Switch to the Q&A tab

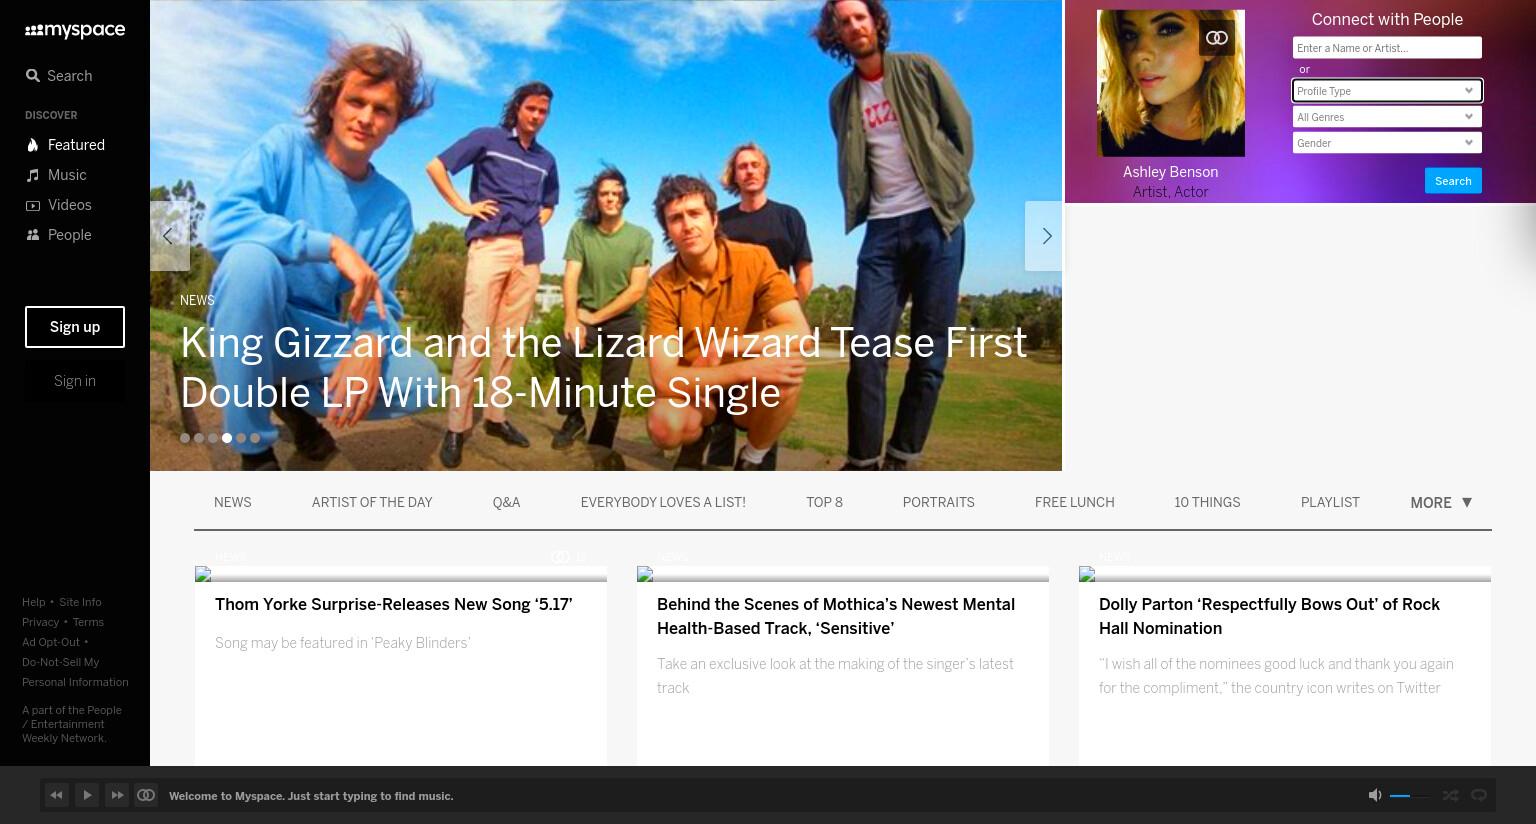pyautogui.click(x=506, y=503)
